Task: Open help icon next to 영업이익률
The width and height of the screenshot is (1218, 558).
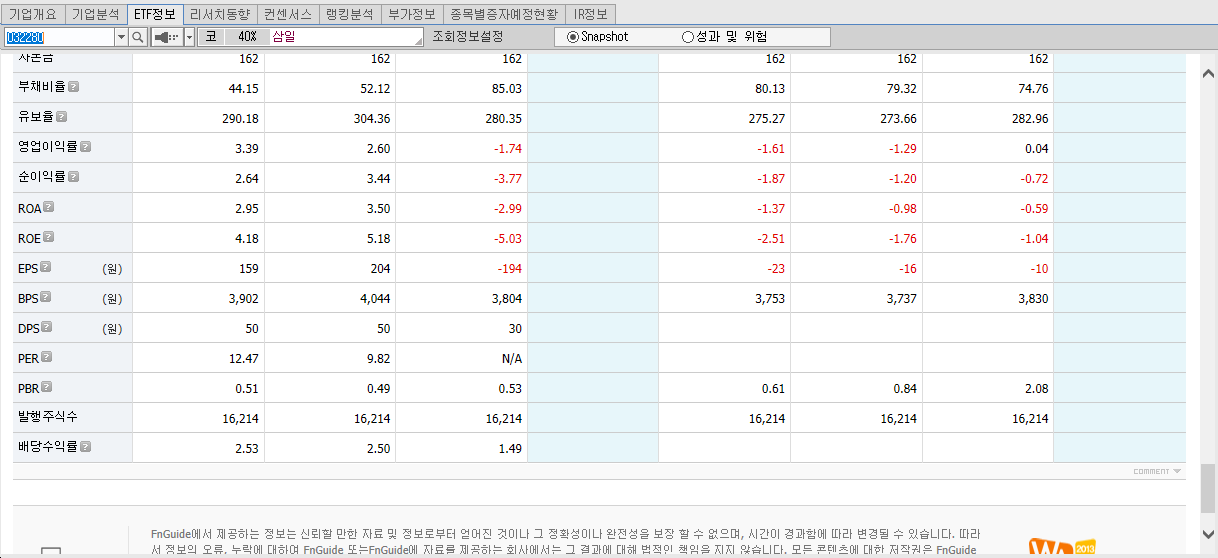Action: [85, 147]
